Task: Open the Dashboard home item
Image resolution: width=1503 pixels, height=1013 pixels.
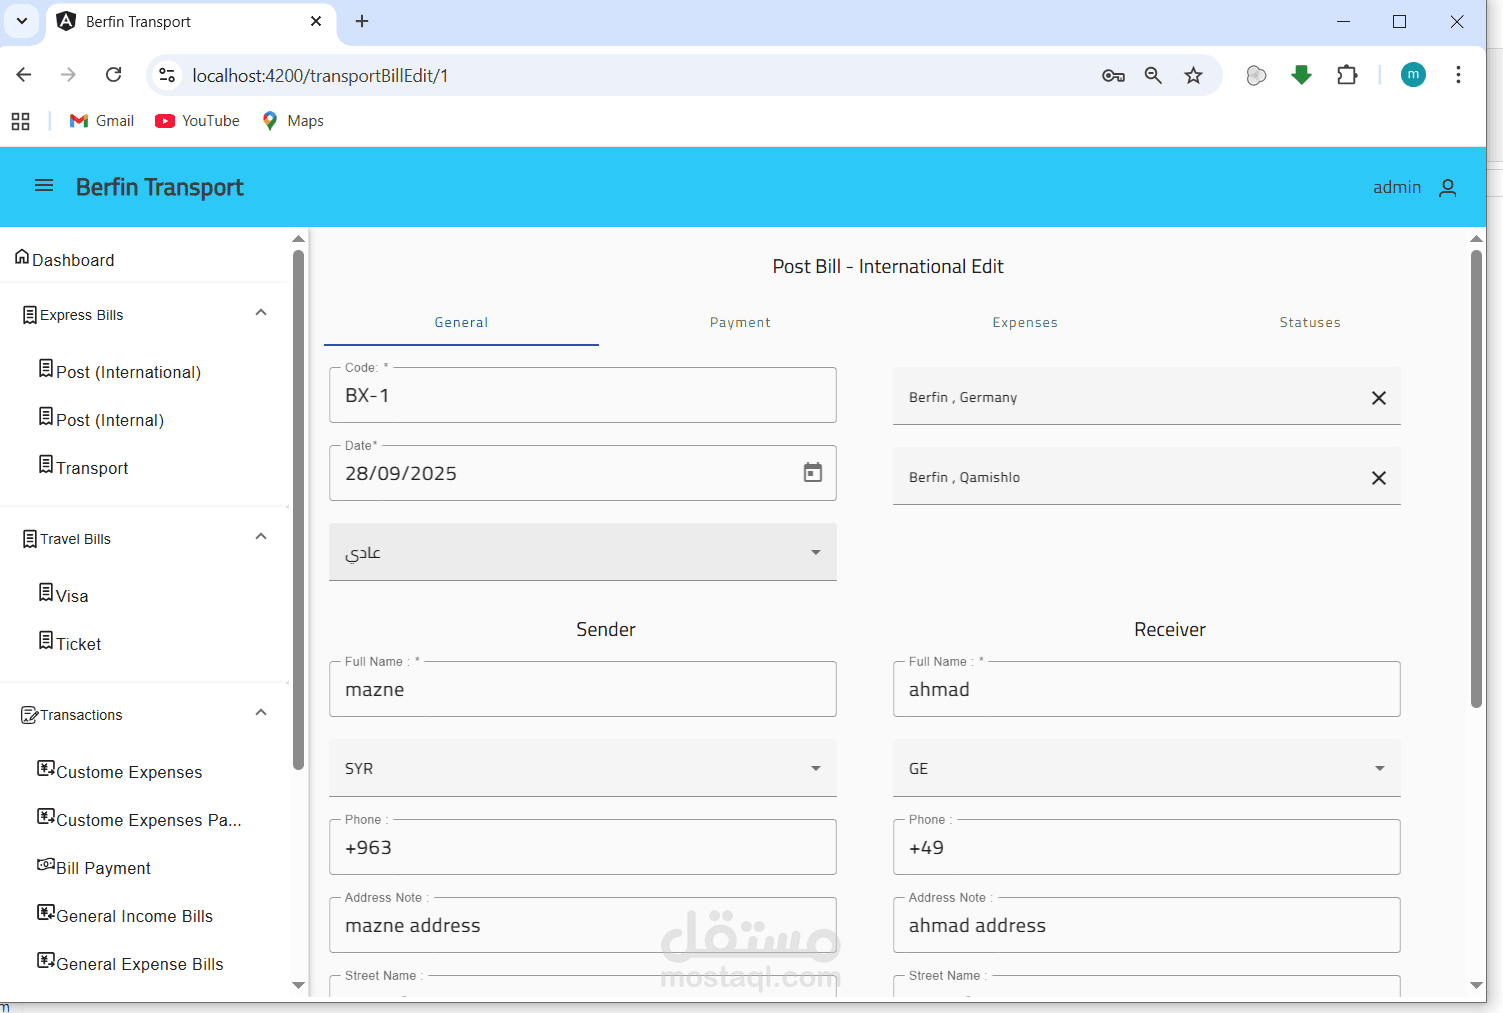Action: coord(65,259)
